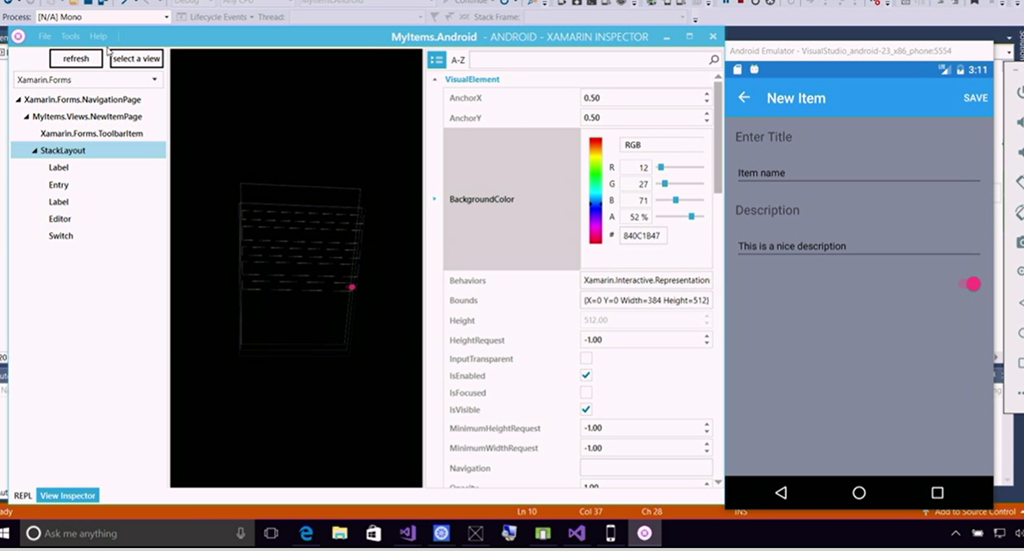Collapse the VisualElement property group
This screenshot has height=551, width=1024.
434,80
